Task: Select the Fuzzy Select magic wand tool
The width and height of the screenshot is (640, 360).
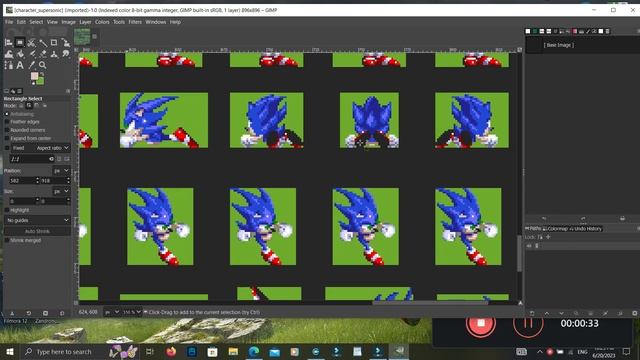Action: click(42, 42)
